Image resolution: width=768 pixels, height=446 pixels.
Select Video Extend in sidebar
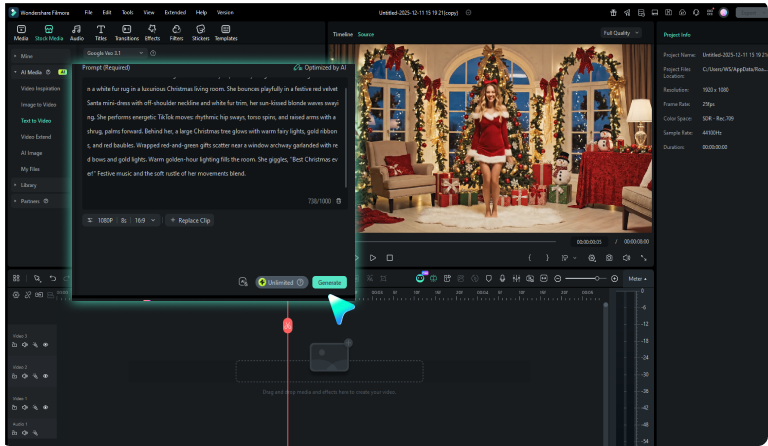pos(36,137)
